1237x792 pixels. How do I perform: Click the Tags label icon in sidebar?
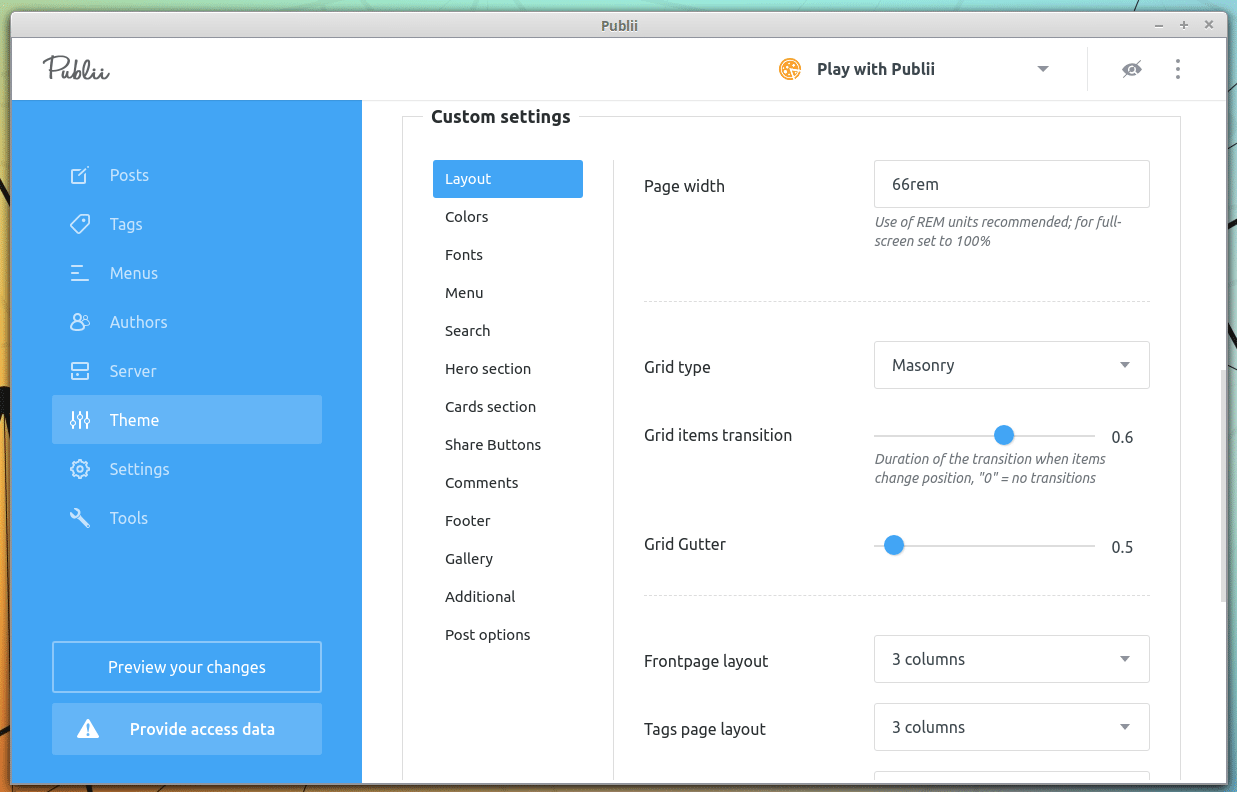pos(80,224)
